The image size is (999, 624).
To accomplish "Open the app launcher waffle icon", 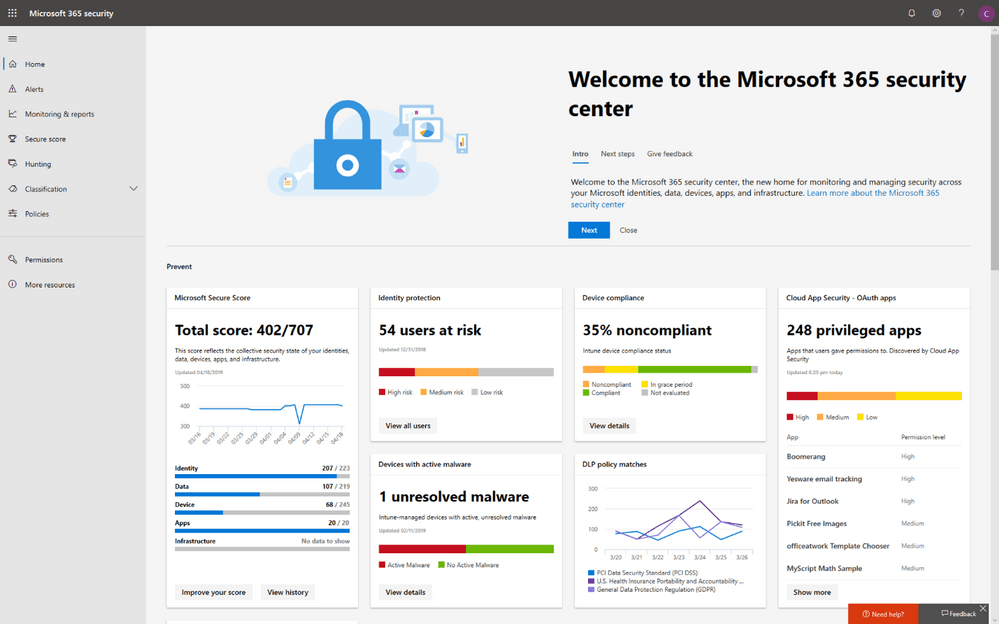I will tap(12, 13).
